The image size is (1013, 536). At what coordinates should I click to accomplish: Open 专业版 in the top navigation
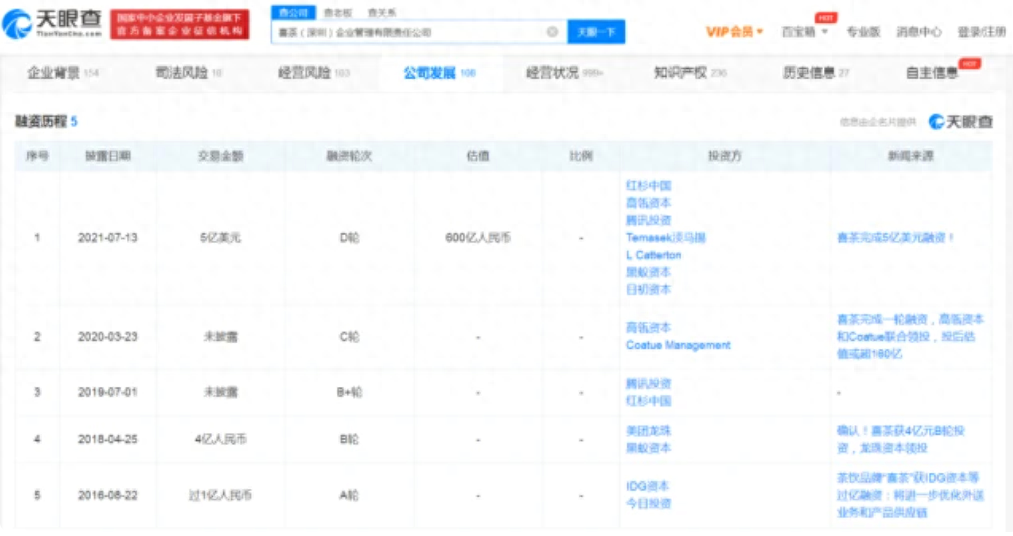(862, 32)
